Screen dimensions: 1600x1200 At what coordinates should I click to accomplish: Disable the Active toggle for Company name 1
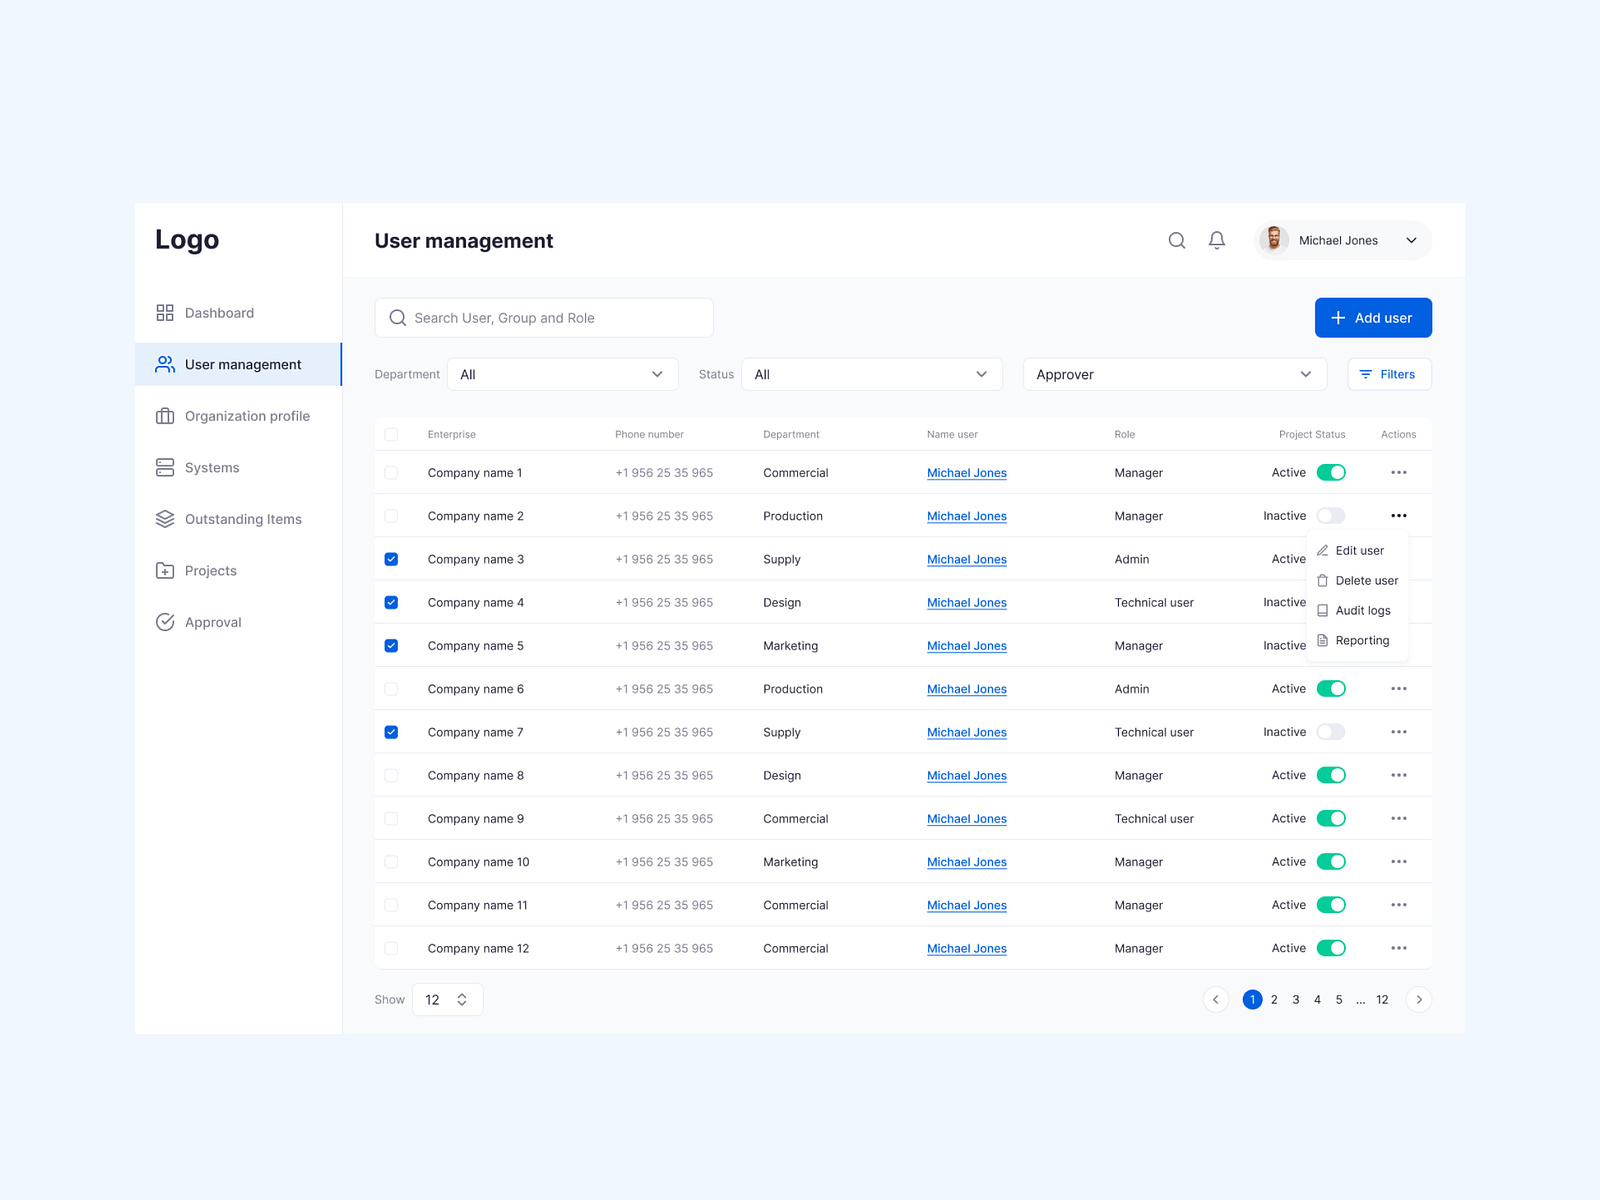click(1331, 472)
